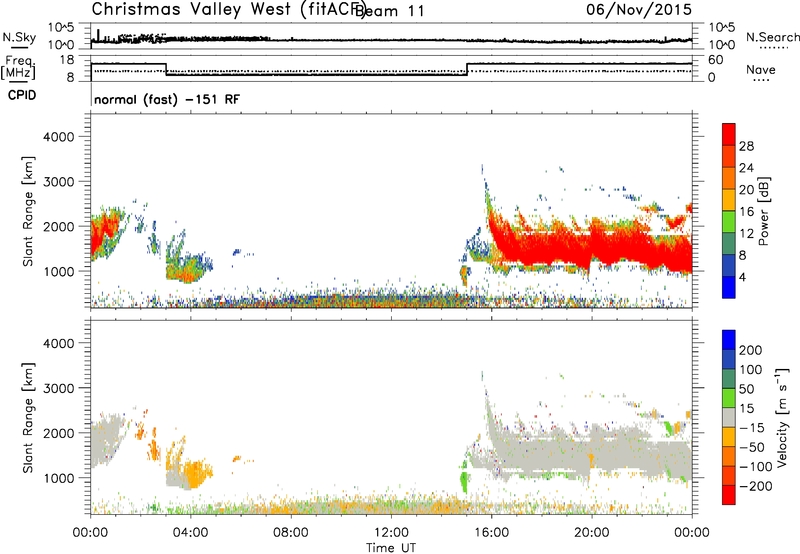Click the 200 label on Velocity color bar
Viewport: 800px width, 554px height.
[x=751, y=350]
